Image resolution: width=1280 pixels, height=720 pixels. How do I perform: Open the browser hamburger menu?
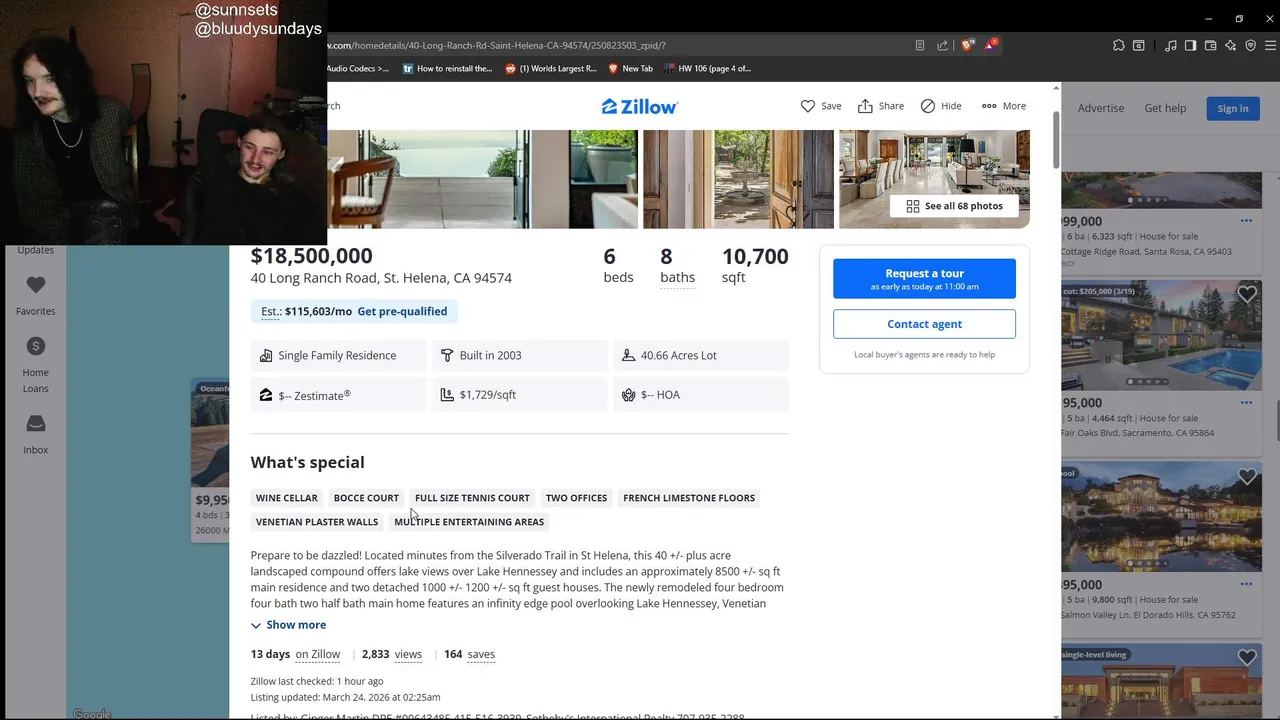pyautogui.click(x=1270, y=45)
